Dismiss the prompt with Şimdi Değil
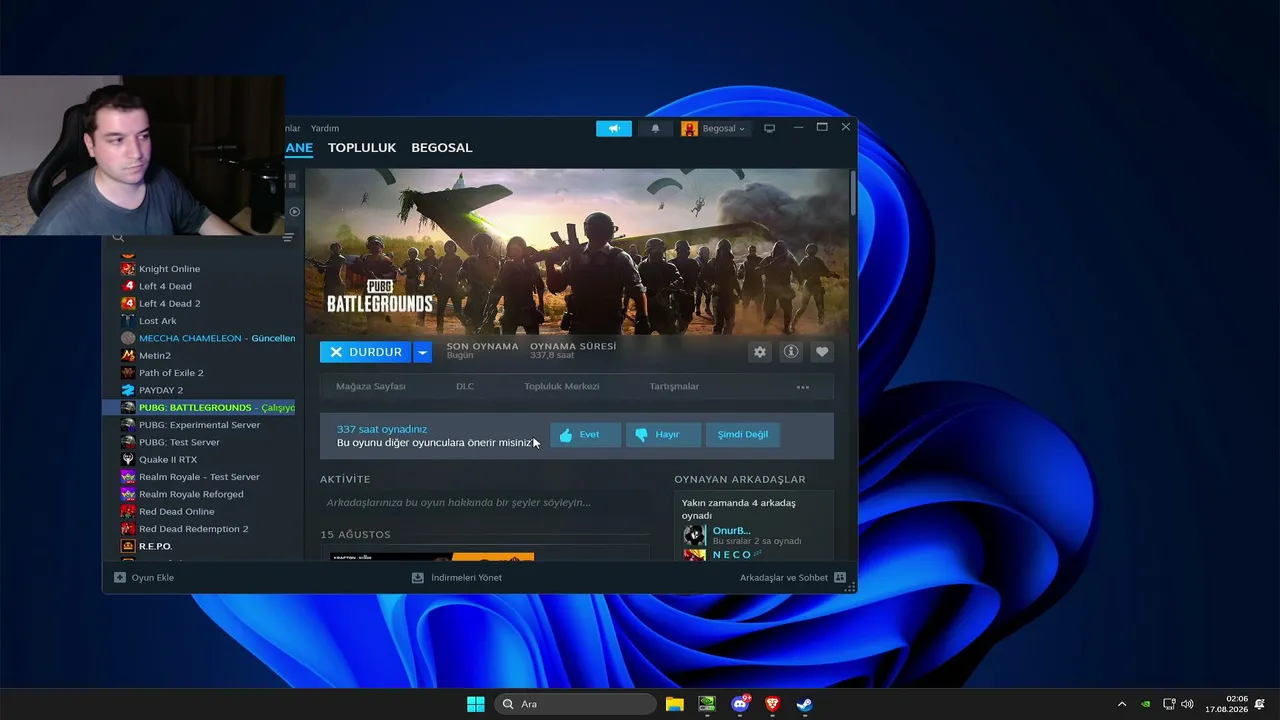 pos(743,435)
